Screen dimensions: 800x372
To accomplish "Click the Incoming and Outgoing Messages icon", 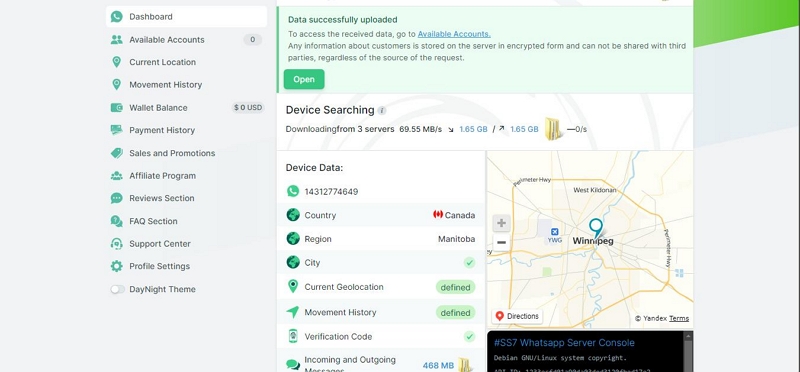I will [x=293, y=364].
